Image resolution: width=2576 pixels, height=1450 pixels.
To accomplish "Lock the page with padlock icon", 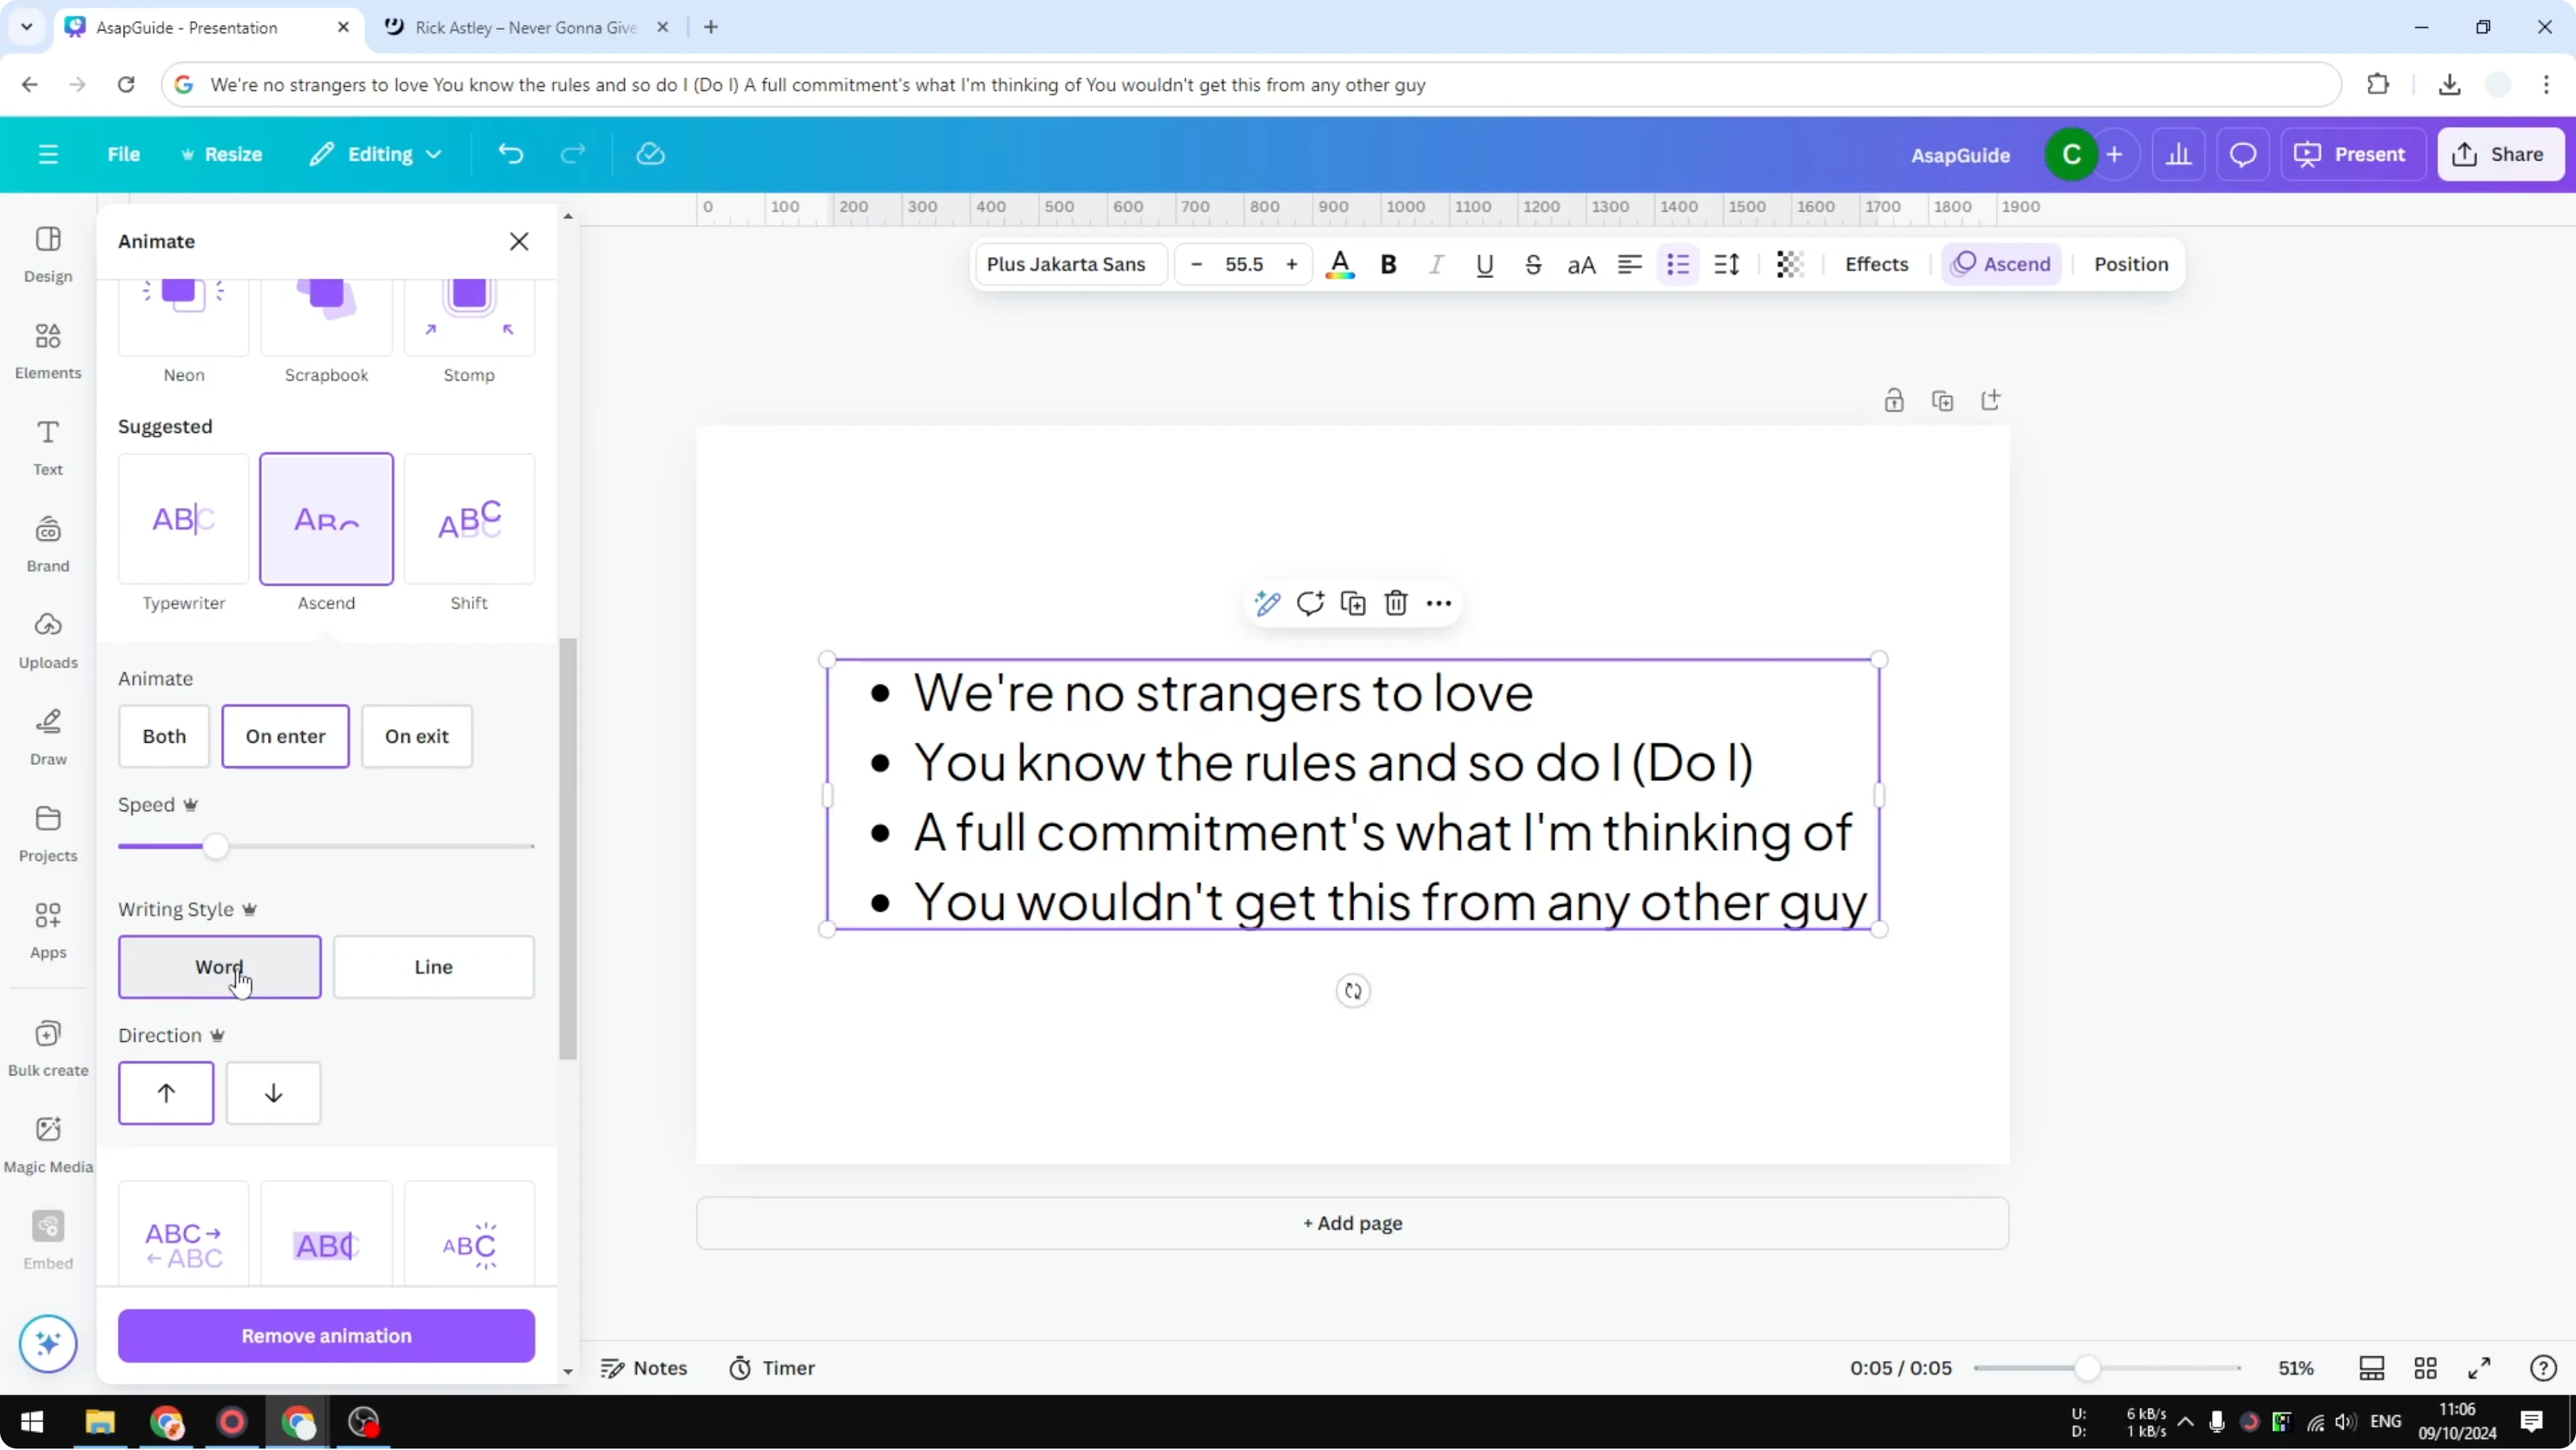I will (x=1894, y=401).
